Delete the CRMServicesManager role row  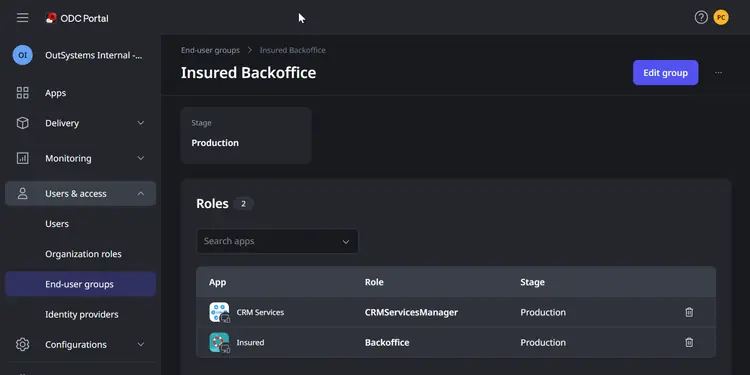689,312
